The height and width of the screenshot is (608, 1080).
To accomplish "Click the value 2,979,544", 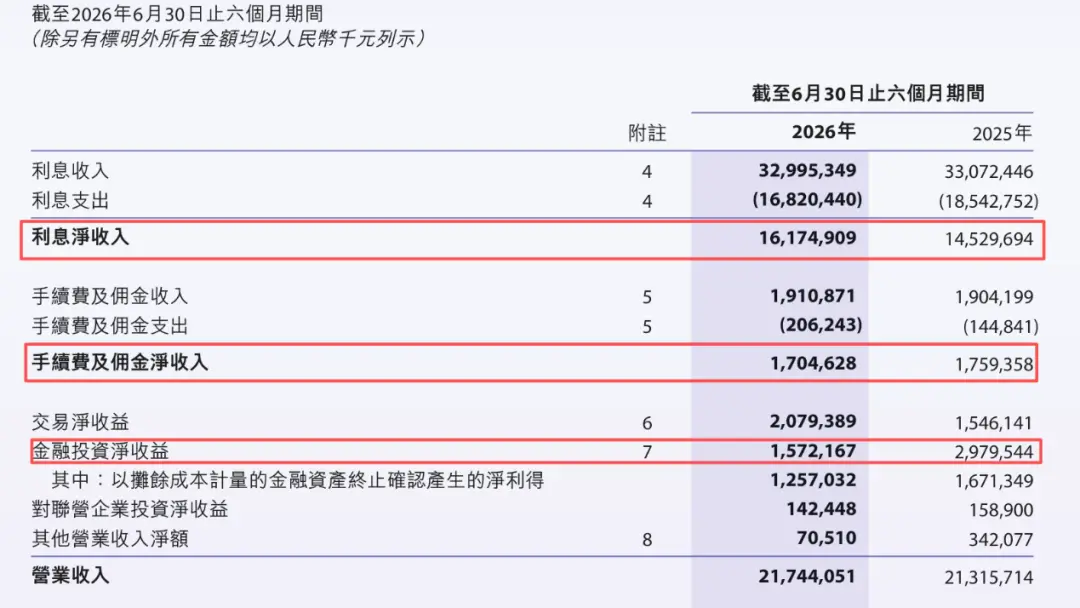I will (994, 452).
